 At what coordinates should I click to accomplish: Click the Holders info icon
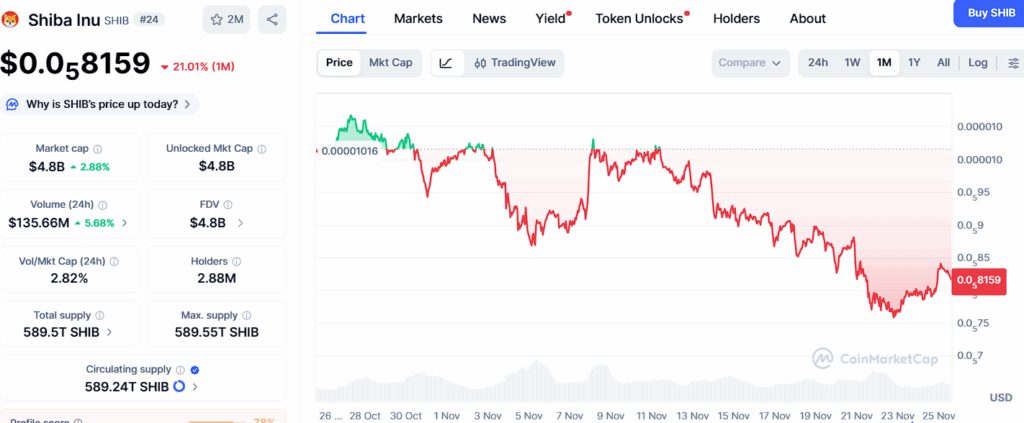tap(234, 261)
